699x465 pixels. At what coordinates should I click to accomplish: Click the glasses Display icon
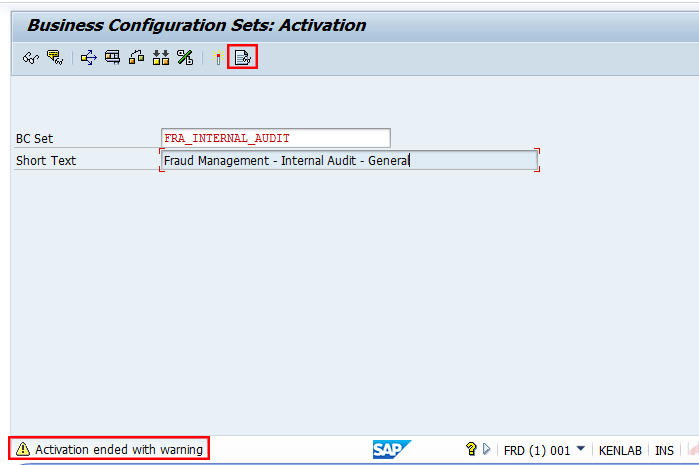31,58
